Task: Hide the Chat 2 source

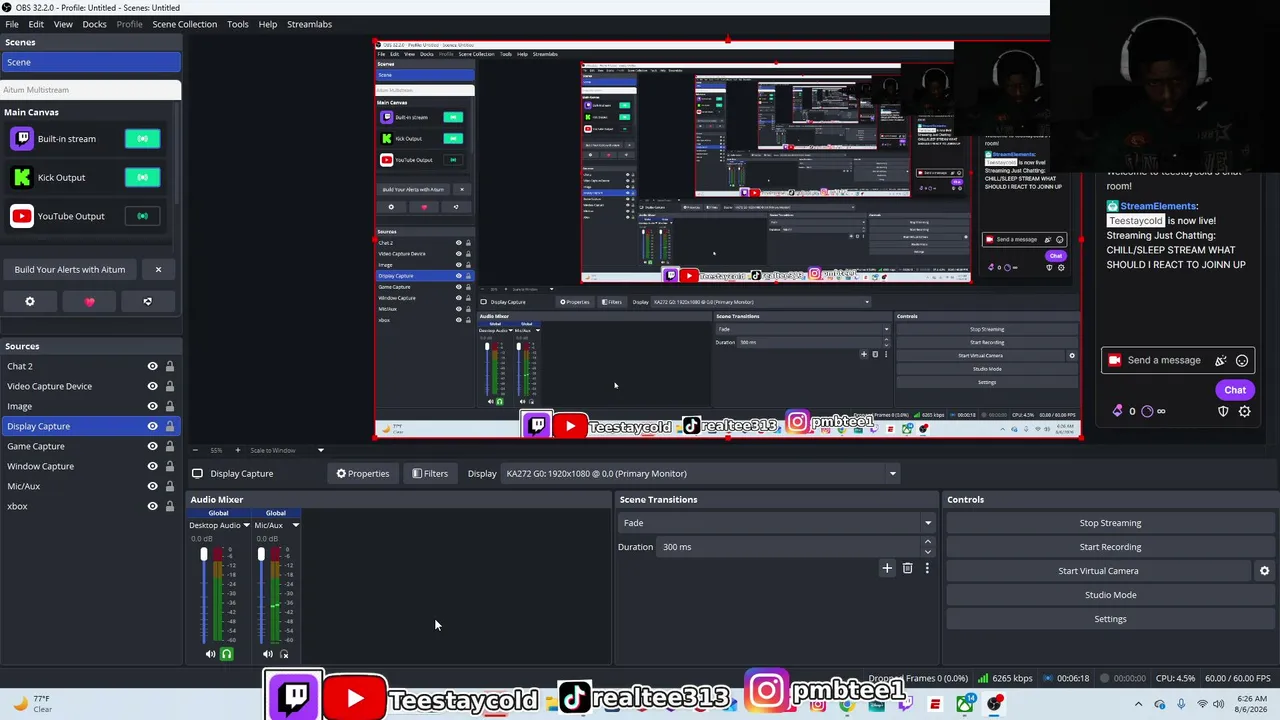Action: 152,366
